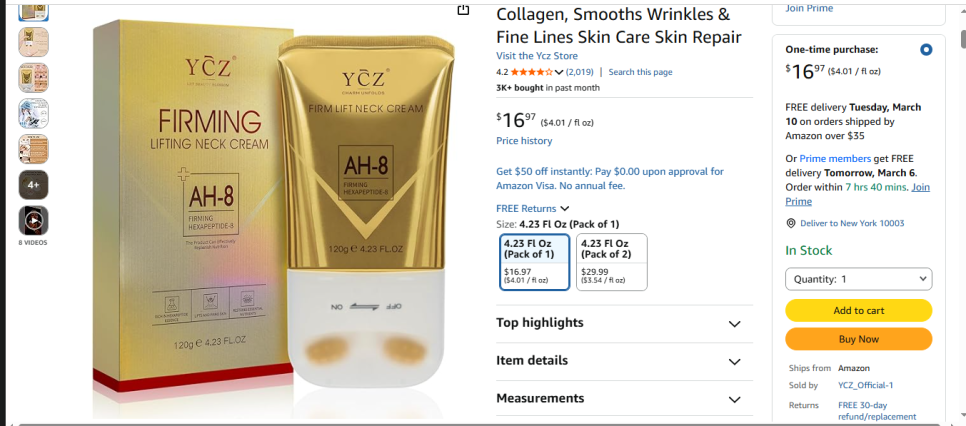
Task: Choose 4.23 Fl Oz Pack of 1
Action: point(535,262)
